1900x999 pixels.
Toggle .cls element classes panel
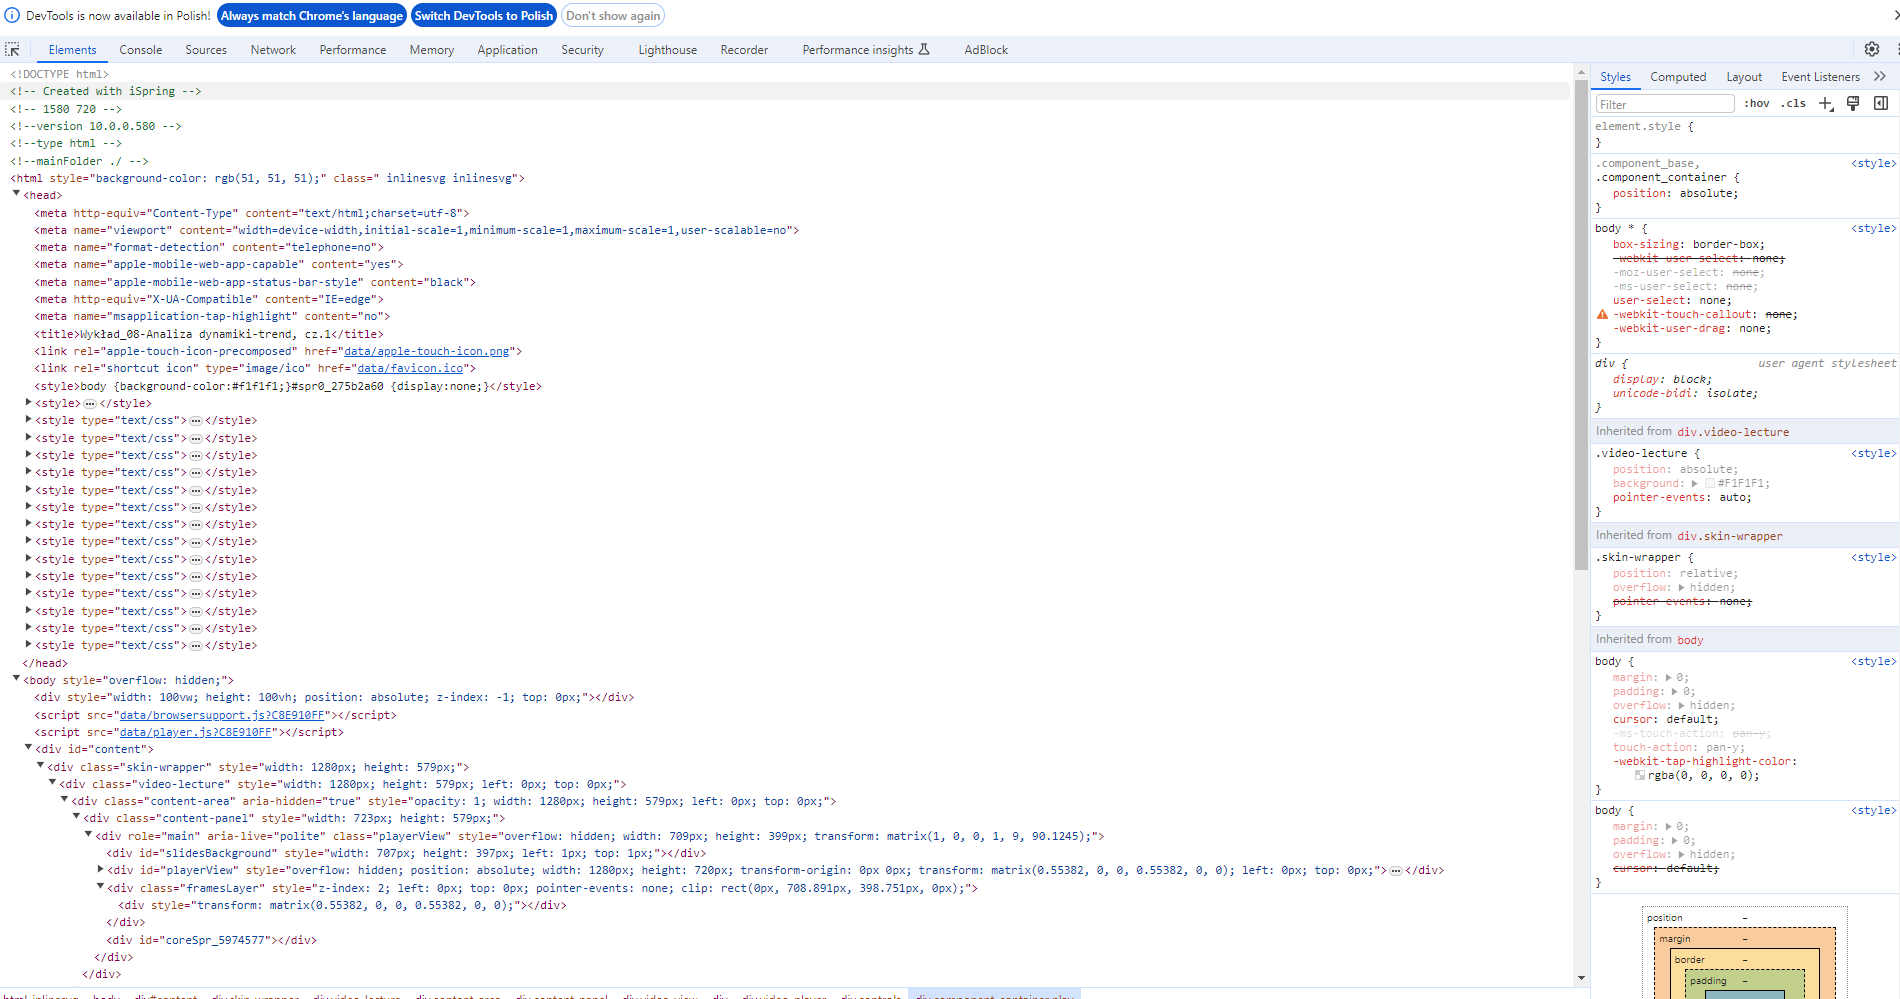(x=1793, y=104)
